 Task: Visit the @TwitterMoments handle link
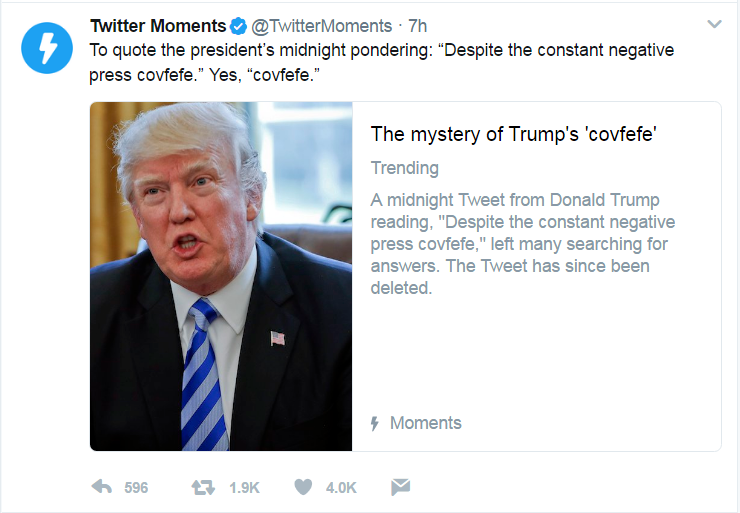(321, 26)
